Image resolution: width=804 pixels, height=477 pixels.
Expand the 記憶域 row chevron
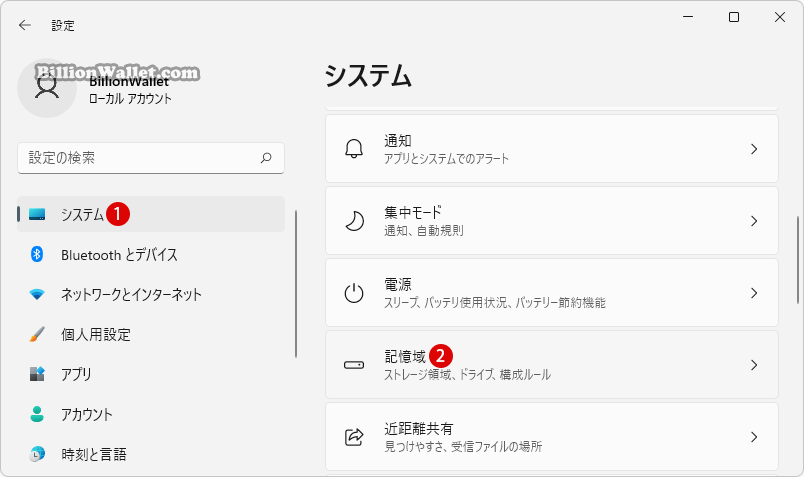click(x=754, y=365)
